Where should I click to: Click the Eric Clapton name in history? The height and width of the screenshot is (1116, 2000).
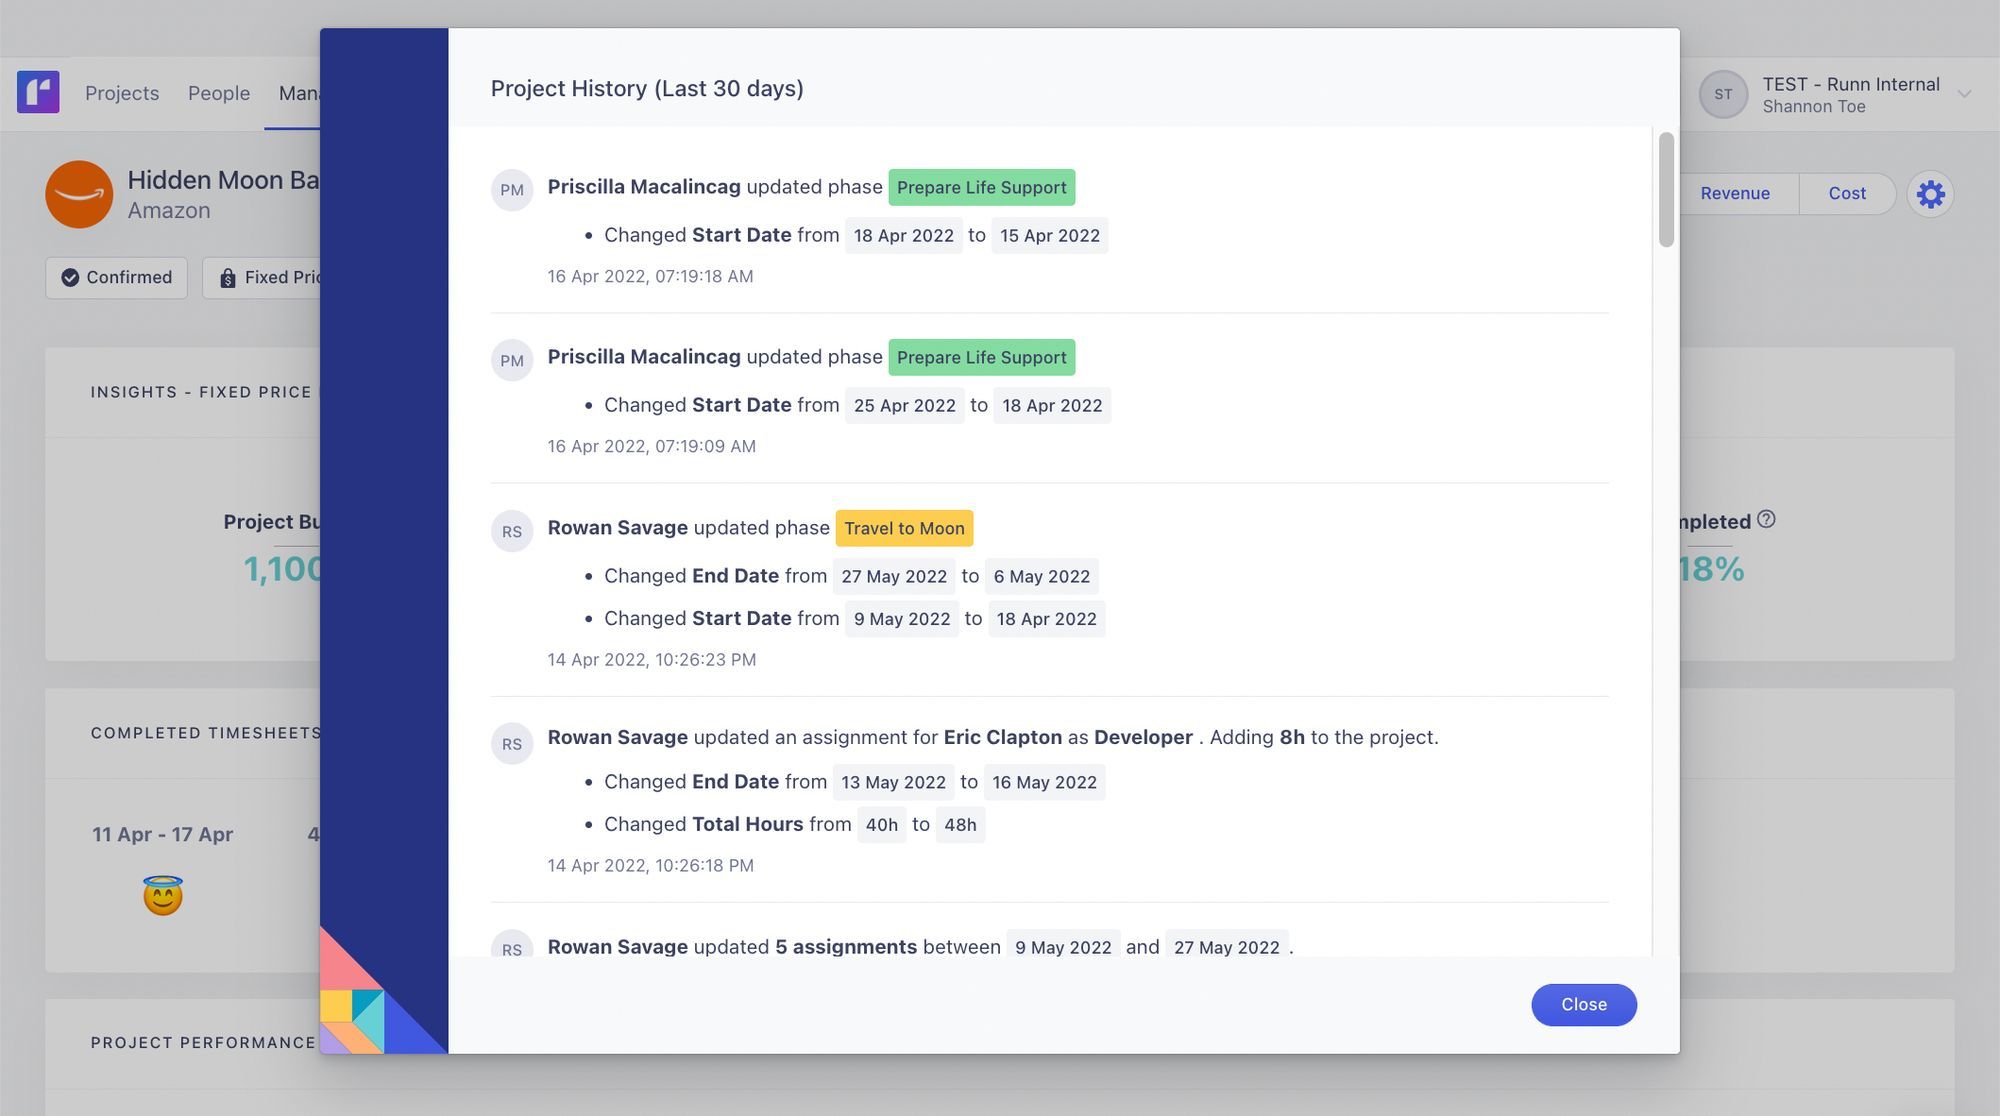click(1002, 737)
